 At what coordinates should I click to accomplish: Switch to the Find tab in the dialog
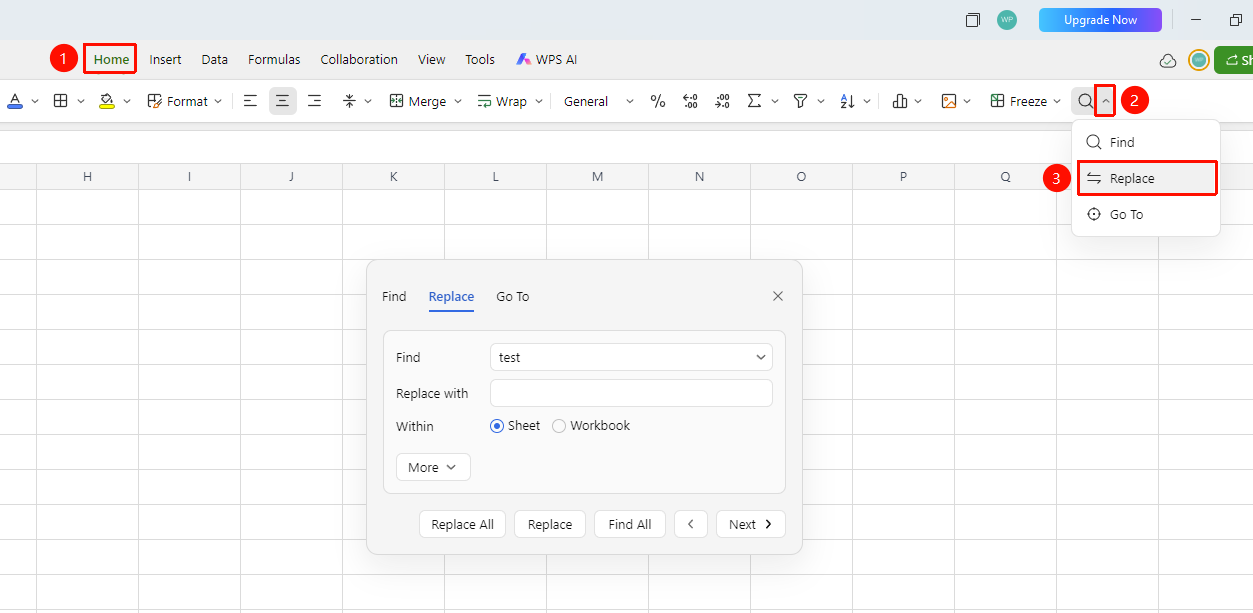pyautogui.click(x=394, y=296)
